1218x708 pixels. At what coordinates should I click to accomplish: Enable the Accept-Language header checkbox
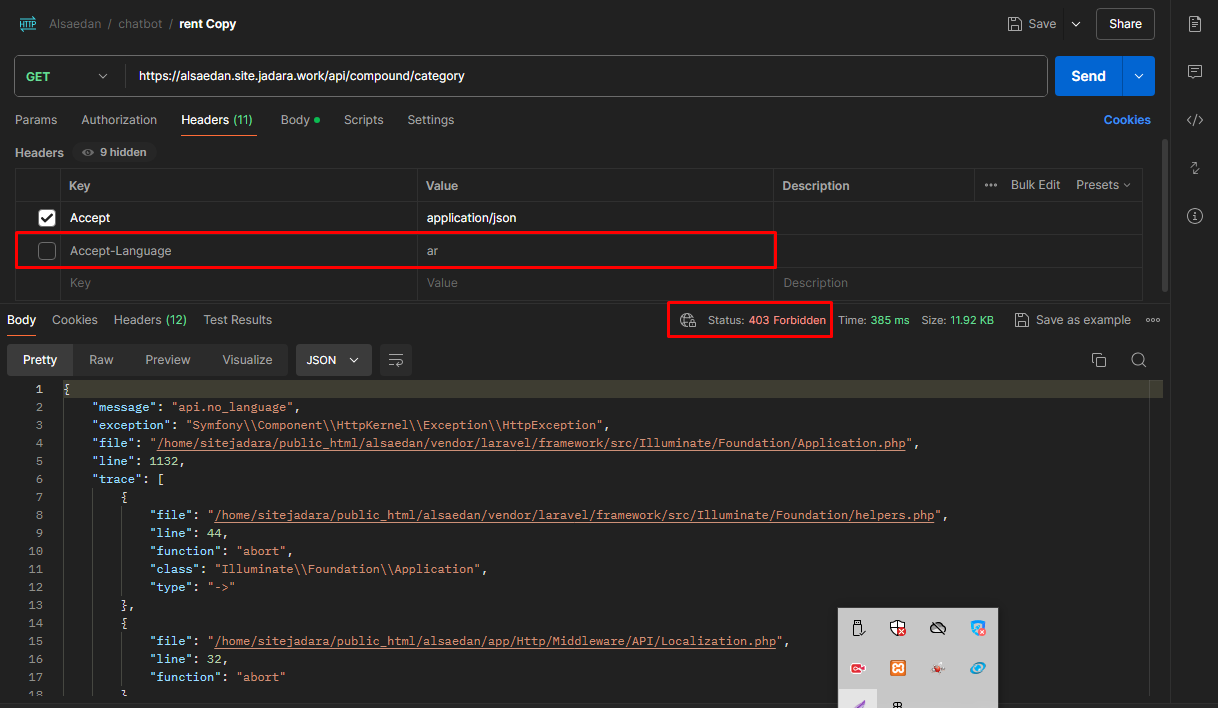point(47,251)
